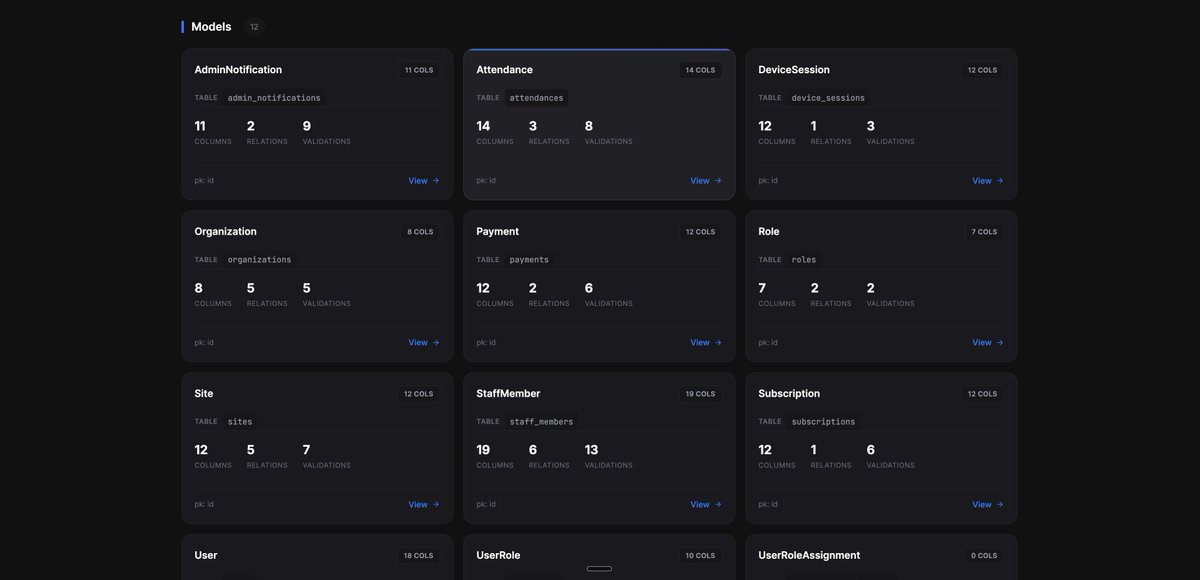The image size is (1200, 580).
Task: Click the arrow icon on the Organization card
Action: pos(434,340)
